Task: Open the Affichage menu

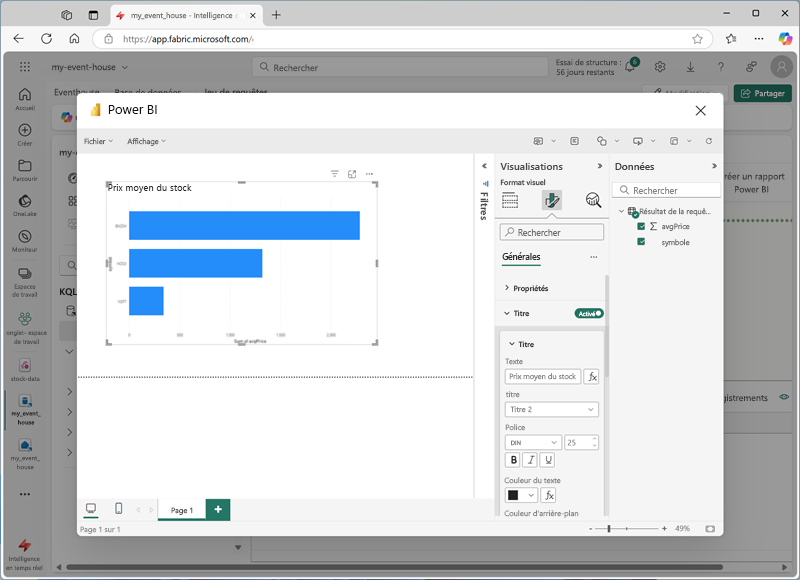Action: click(146, 141)
